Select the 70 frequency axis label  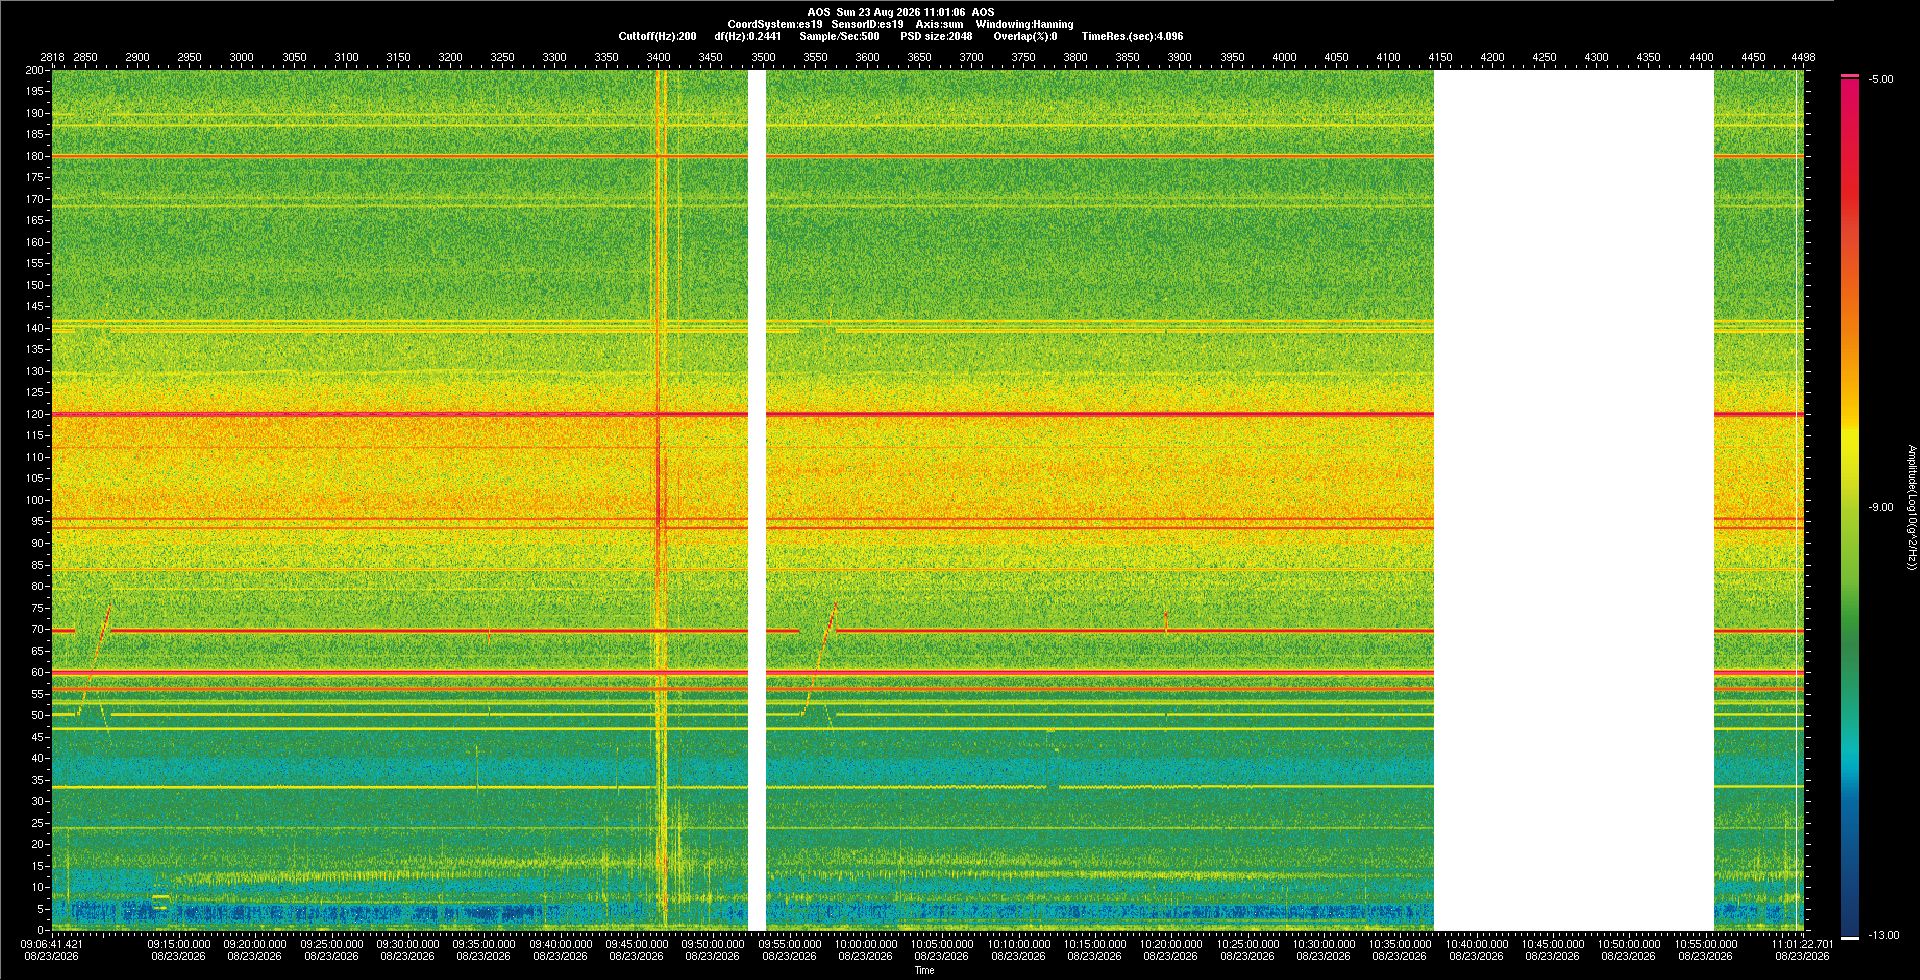[38, 629]
